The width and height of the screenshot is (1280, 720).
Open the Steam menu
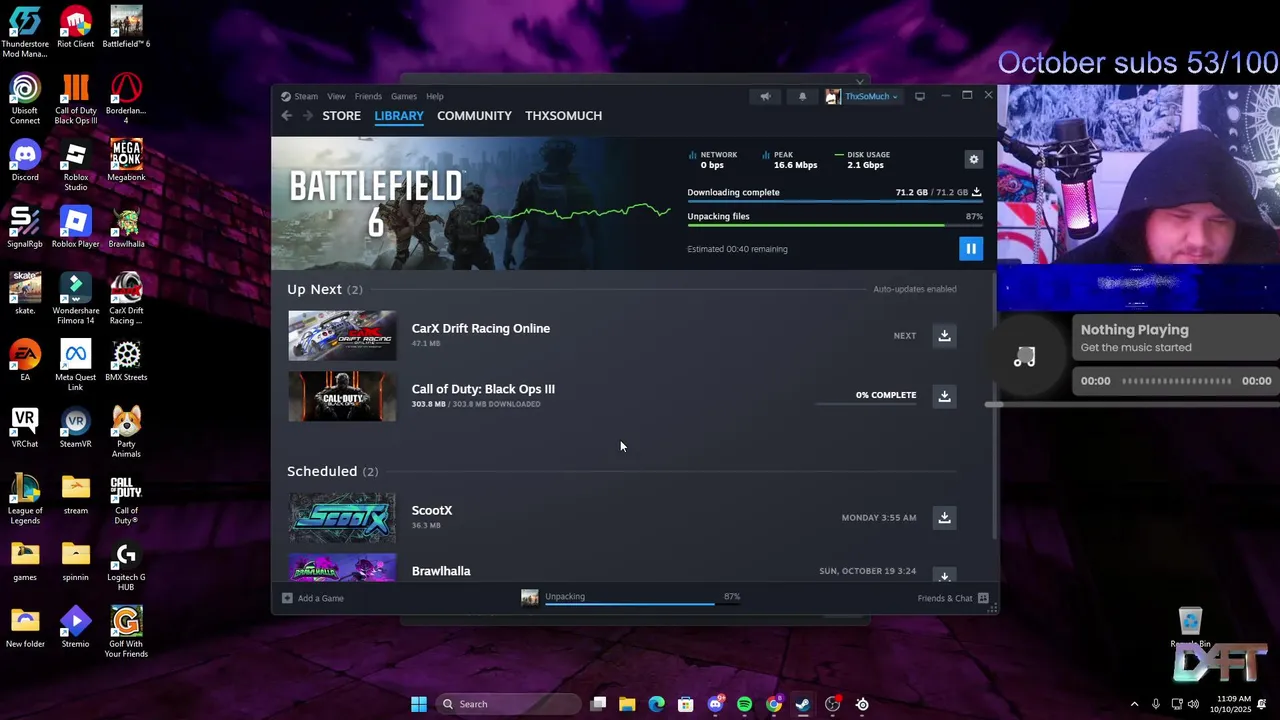pos(300,97)
